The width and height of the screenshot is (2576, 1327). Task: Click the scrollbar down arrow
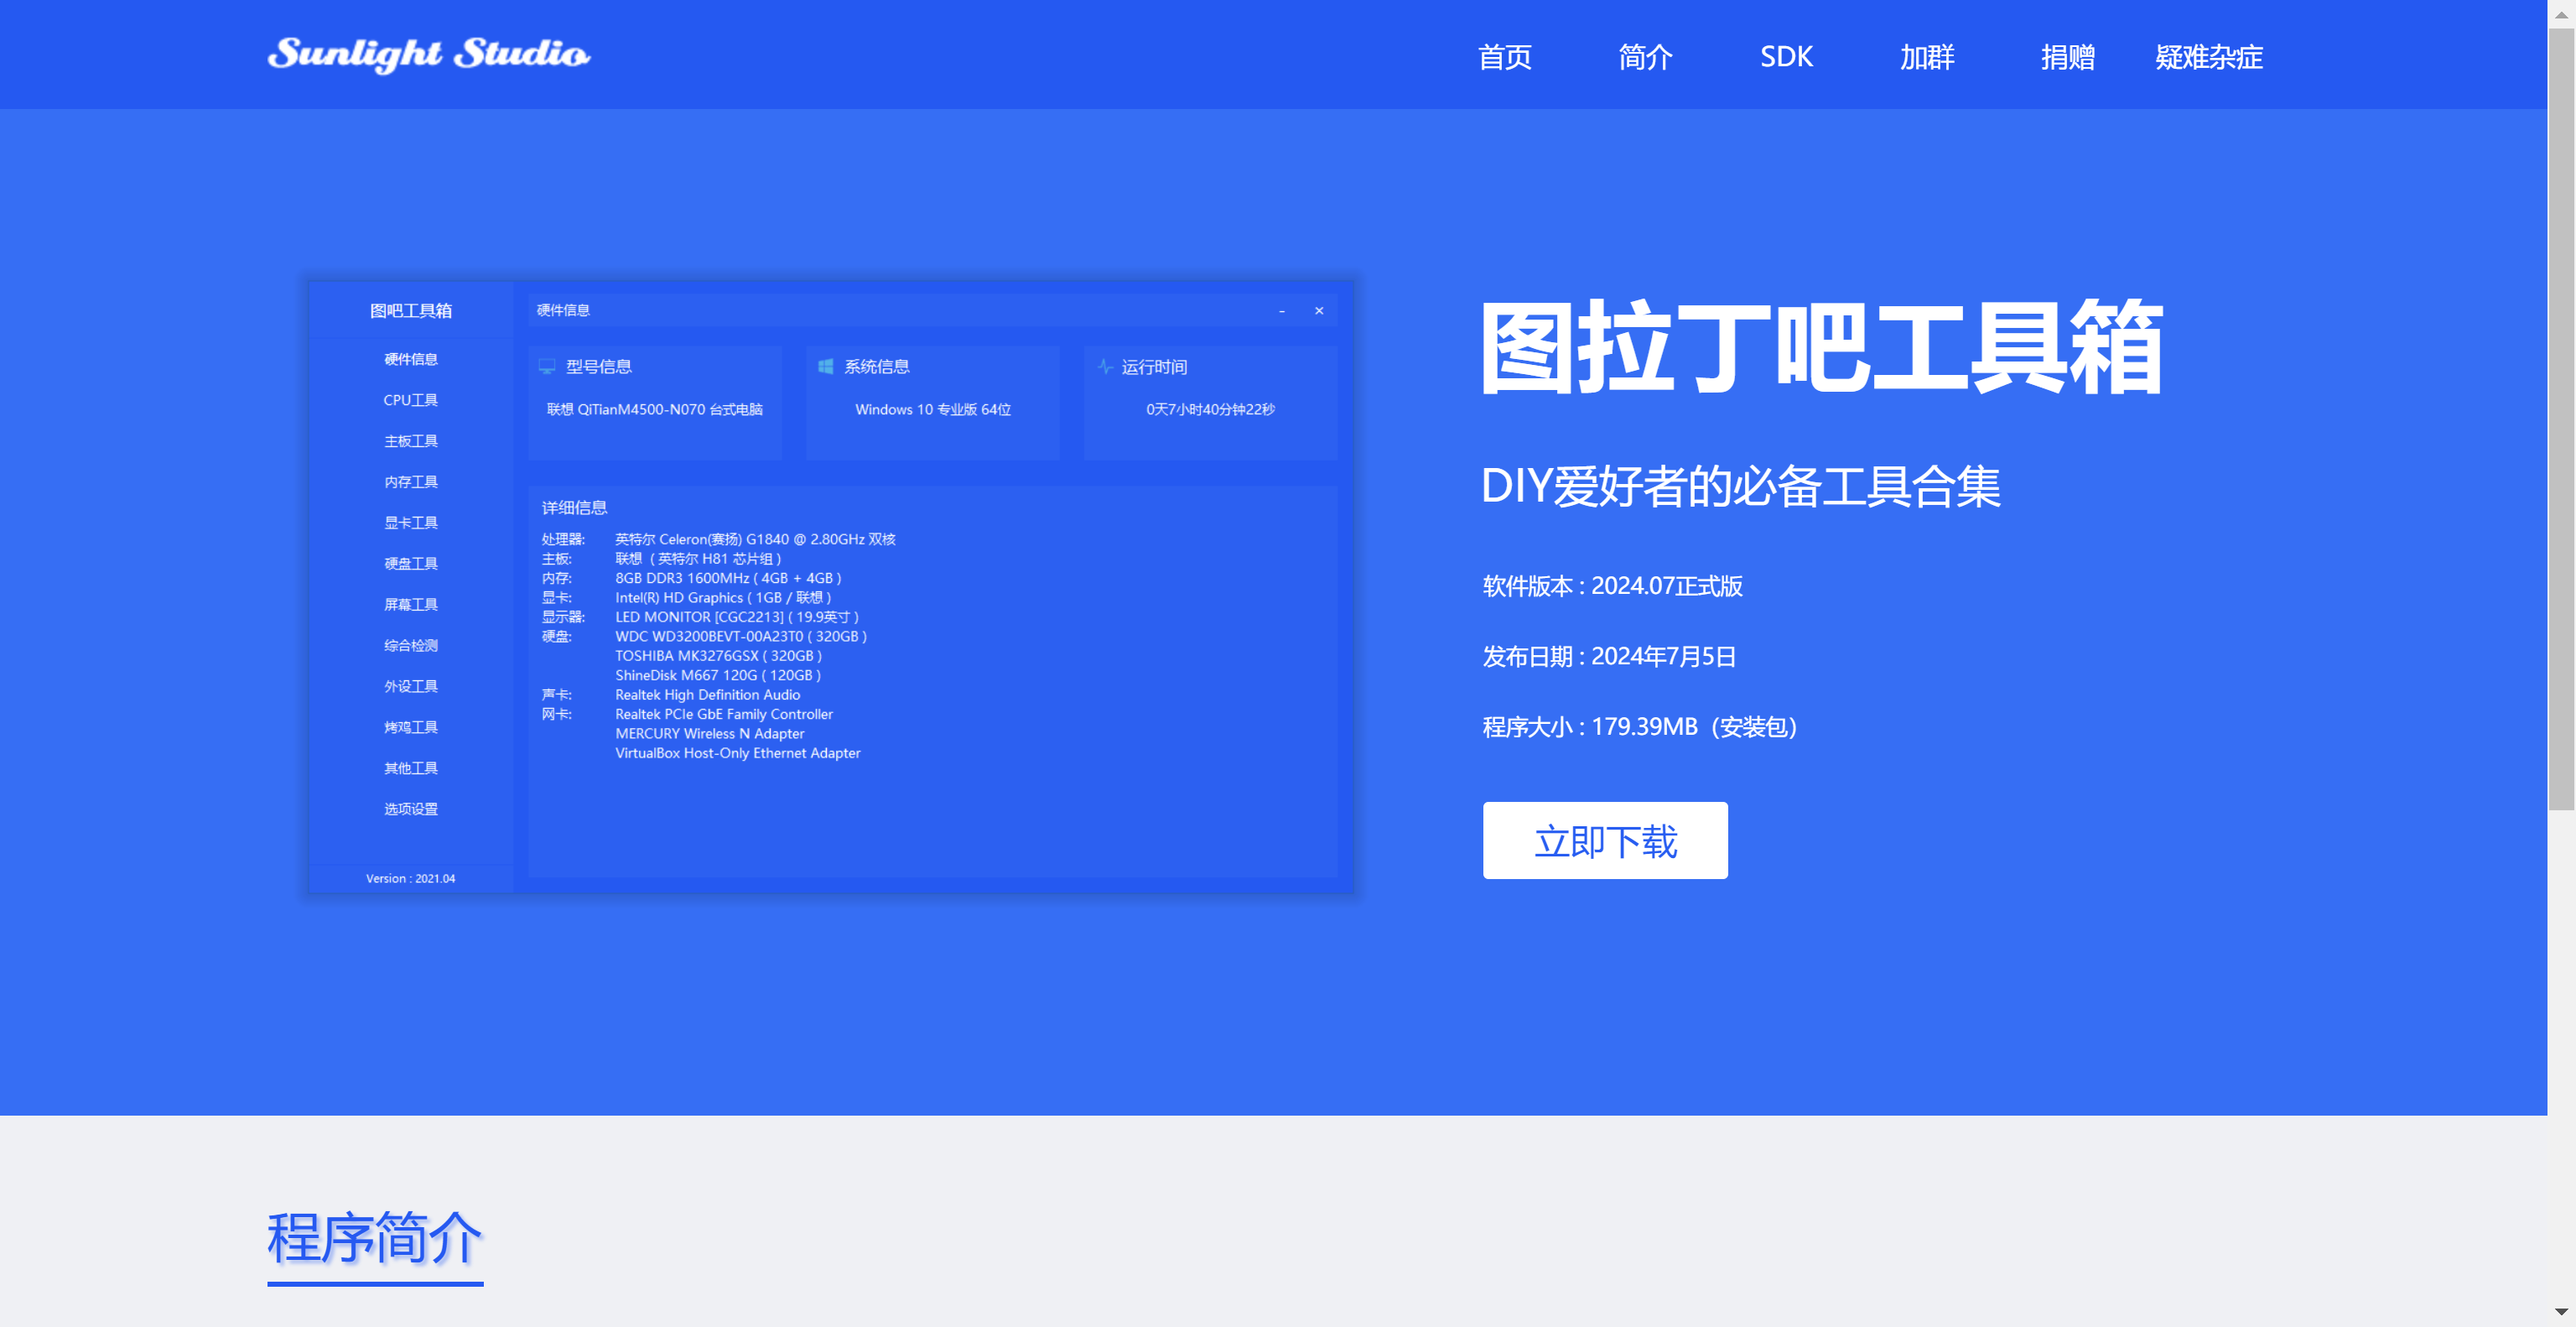click(x=2561, y=1311)
